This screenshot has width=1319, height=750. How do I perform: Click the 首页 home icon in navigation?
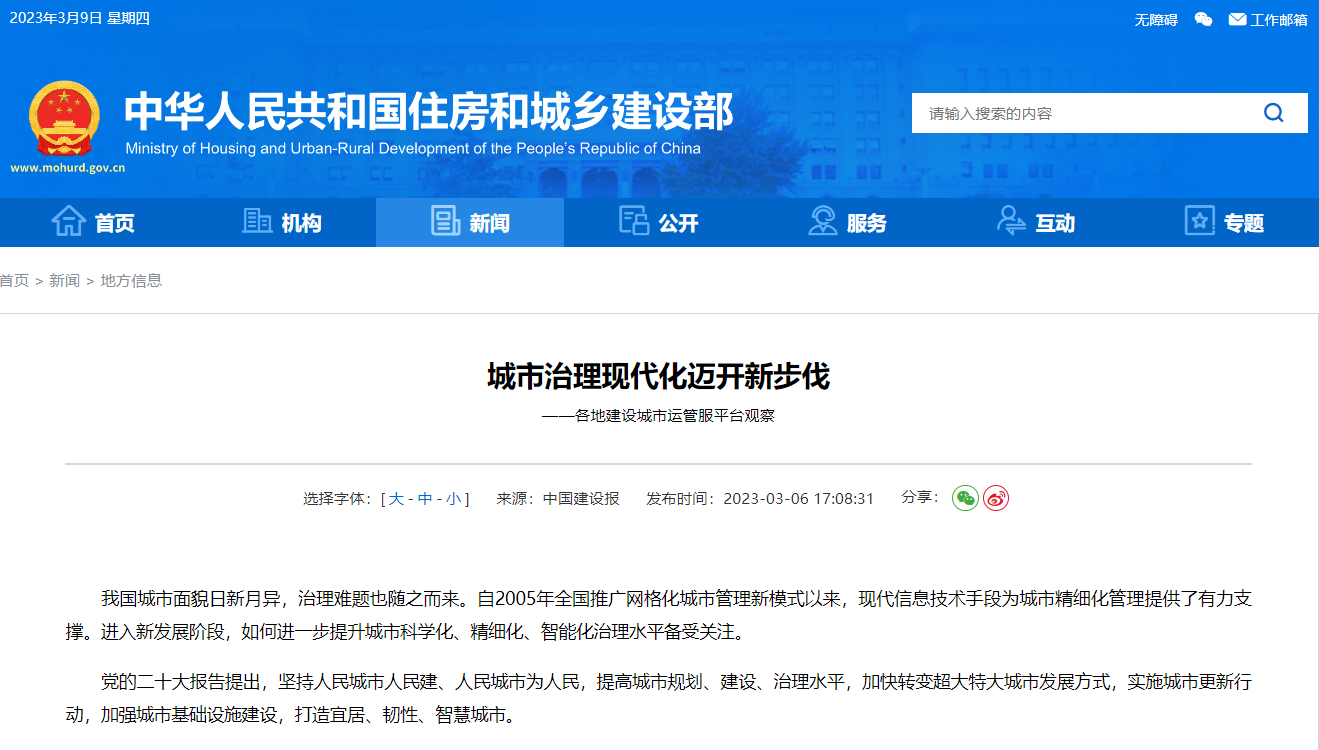pyautogui.click(x=68, y=221)
